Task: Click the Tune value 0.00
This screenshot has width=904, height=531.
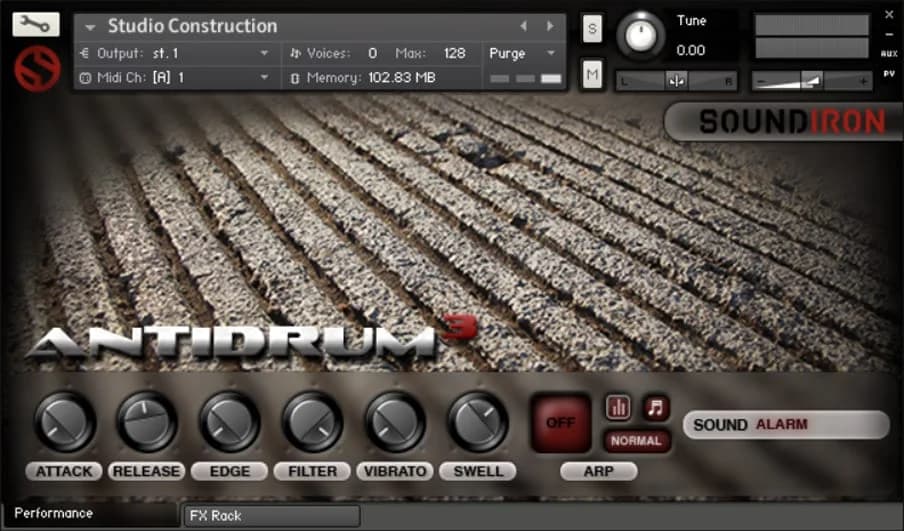Action: tap(691, 51)
